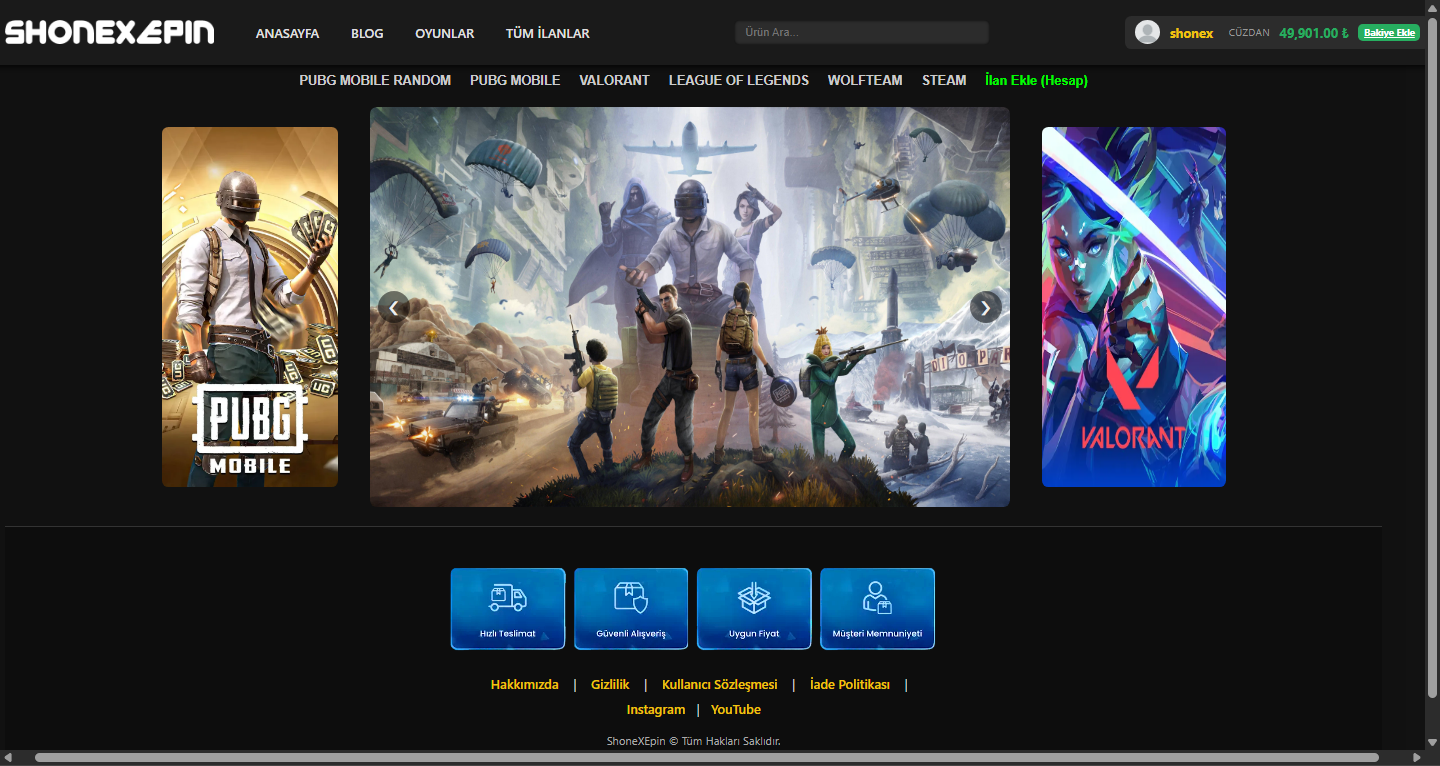1440x766 pixels.
Task: Click the Güvenli Alışveriş shield card
Action: (631, 609)
